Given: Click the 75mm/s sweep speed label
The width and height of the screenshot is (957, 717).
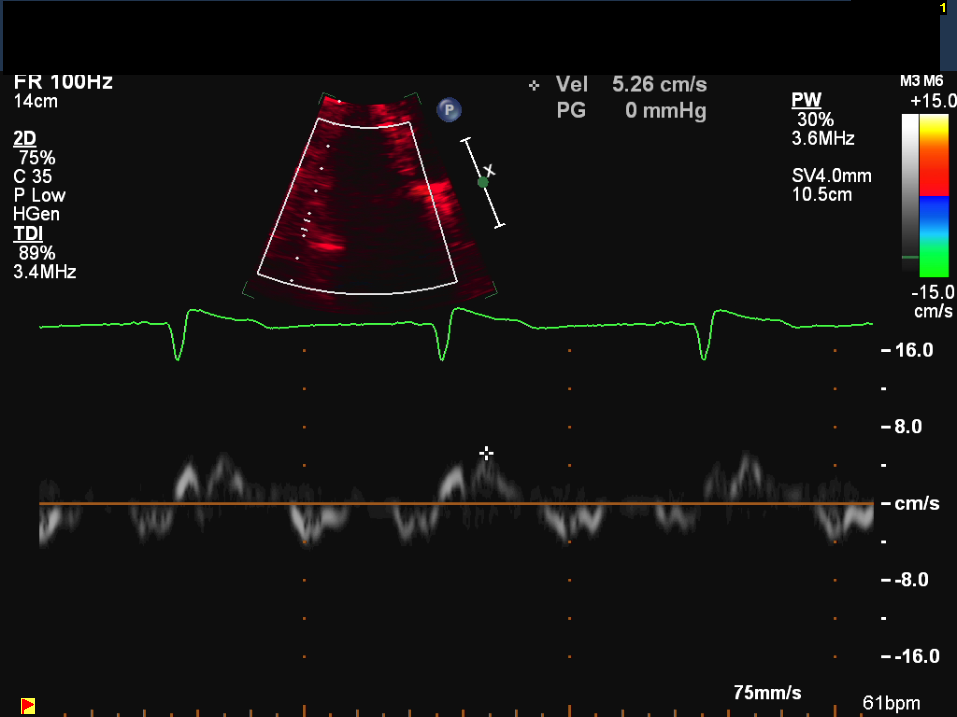Looking at the screenshot, I should click(x=767, y=693).
